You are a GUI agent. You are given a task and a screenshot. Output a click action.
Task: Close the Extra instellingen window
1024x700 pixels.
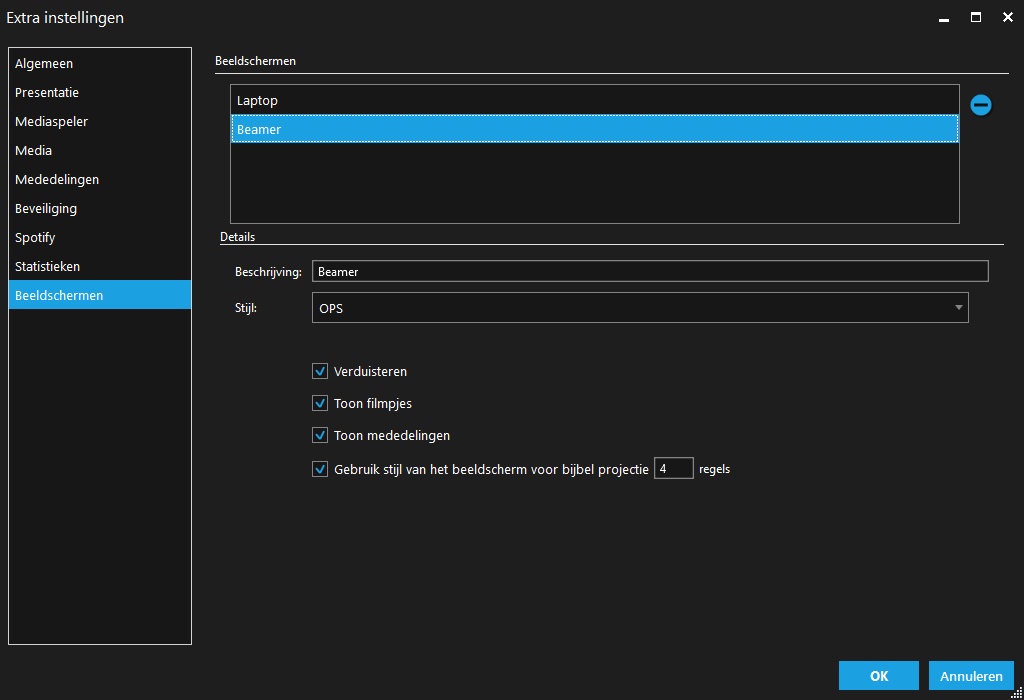point(1008,18)
